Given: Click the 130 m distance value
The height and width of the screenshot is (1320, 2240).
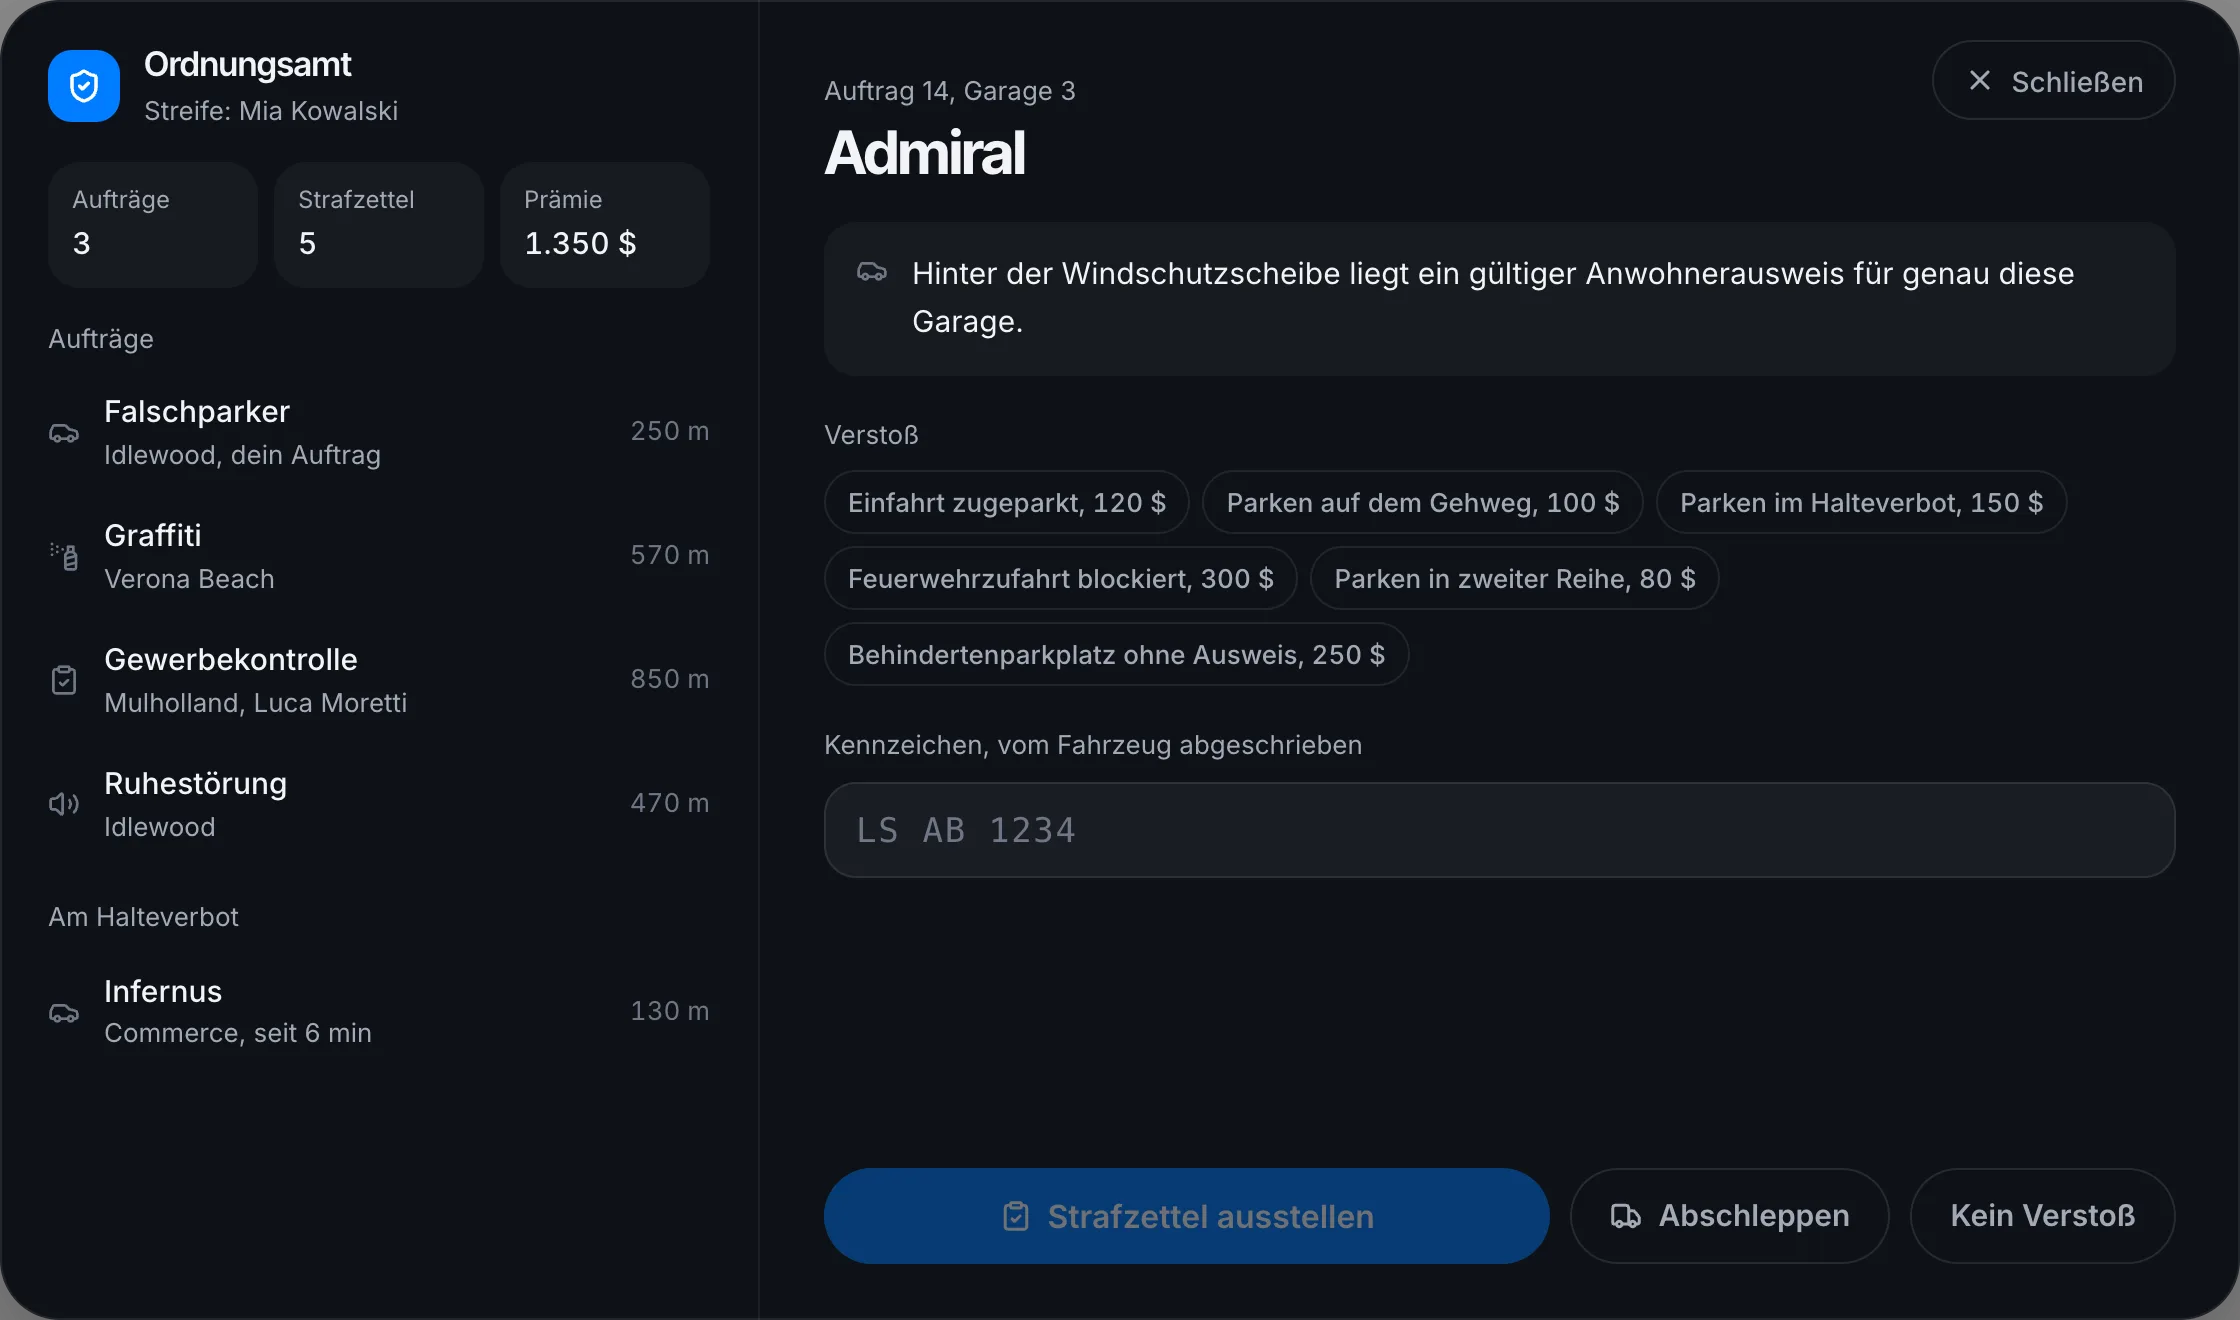Looking at the screenshot, I should [670, 1011].
